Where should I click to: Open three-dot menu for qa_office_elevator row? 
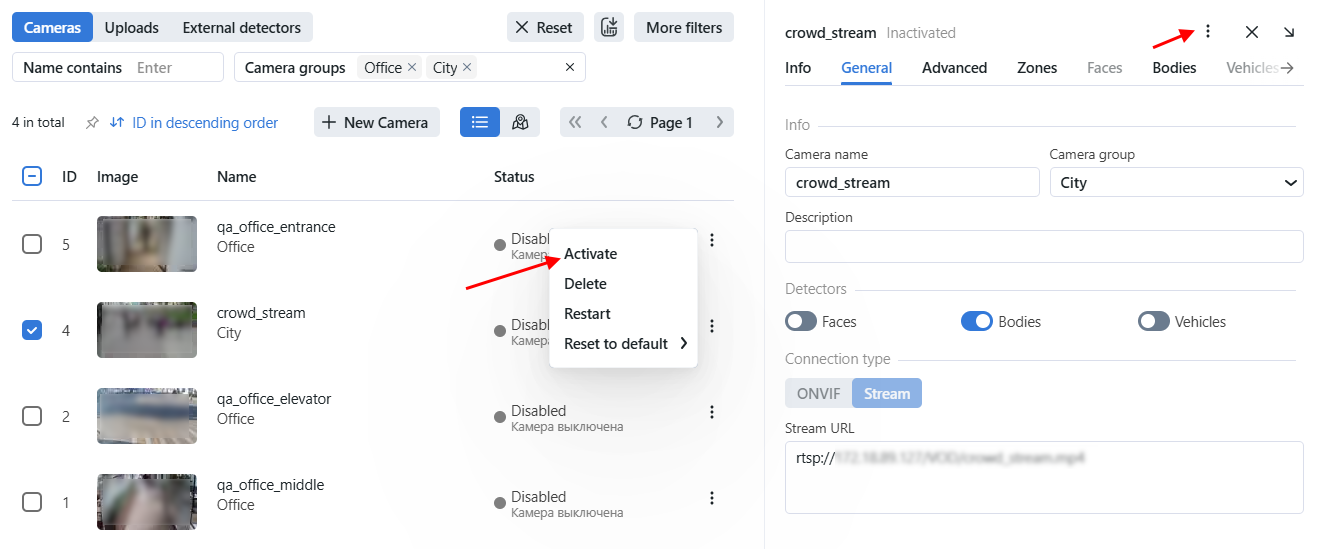click(x=712, y=412)
